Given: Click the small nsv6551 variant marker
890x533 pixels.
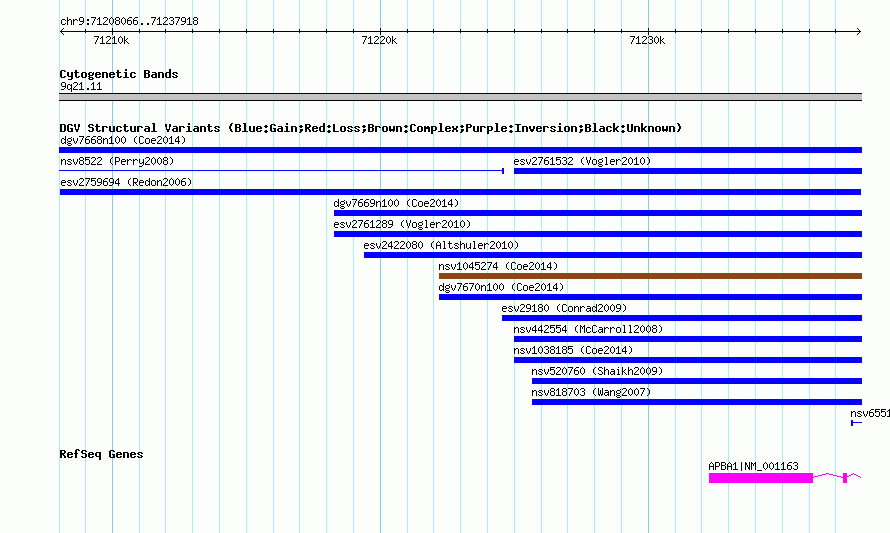Looking at the screenshot, I should tap(857, 423).
